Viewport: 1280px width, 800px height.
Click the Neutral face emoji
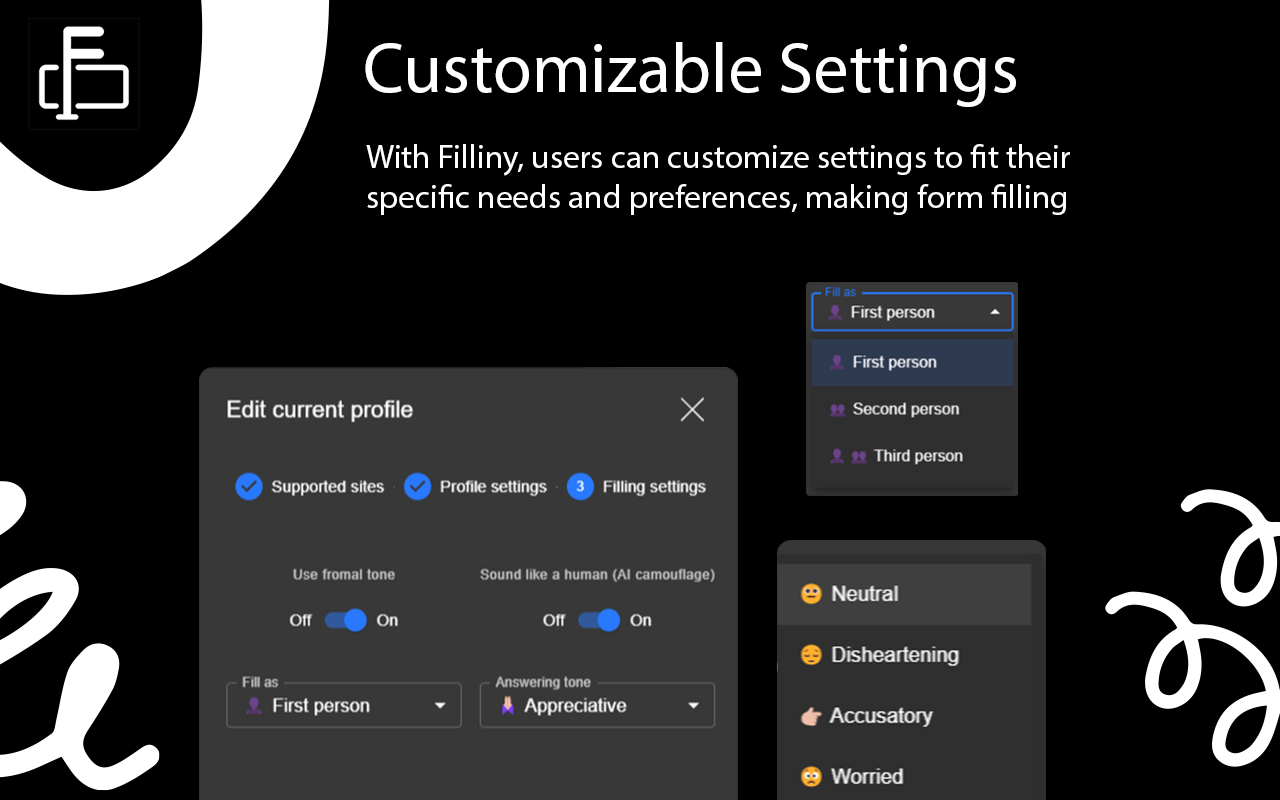tap(811, 594)
